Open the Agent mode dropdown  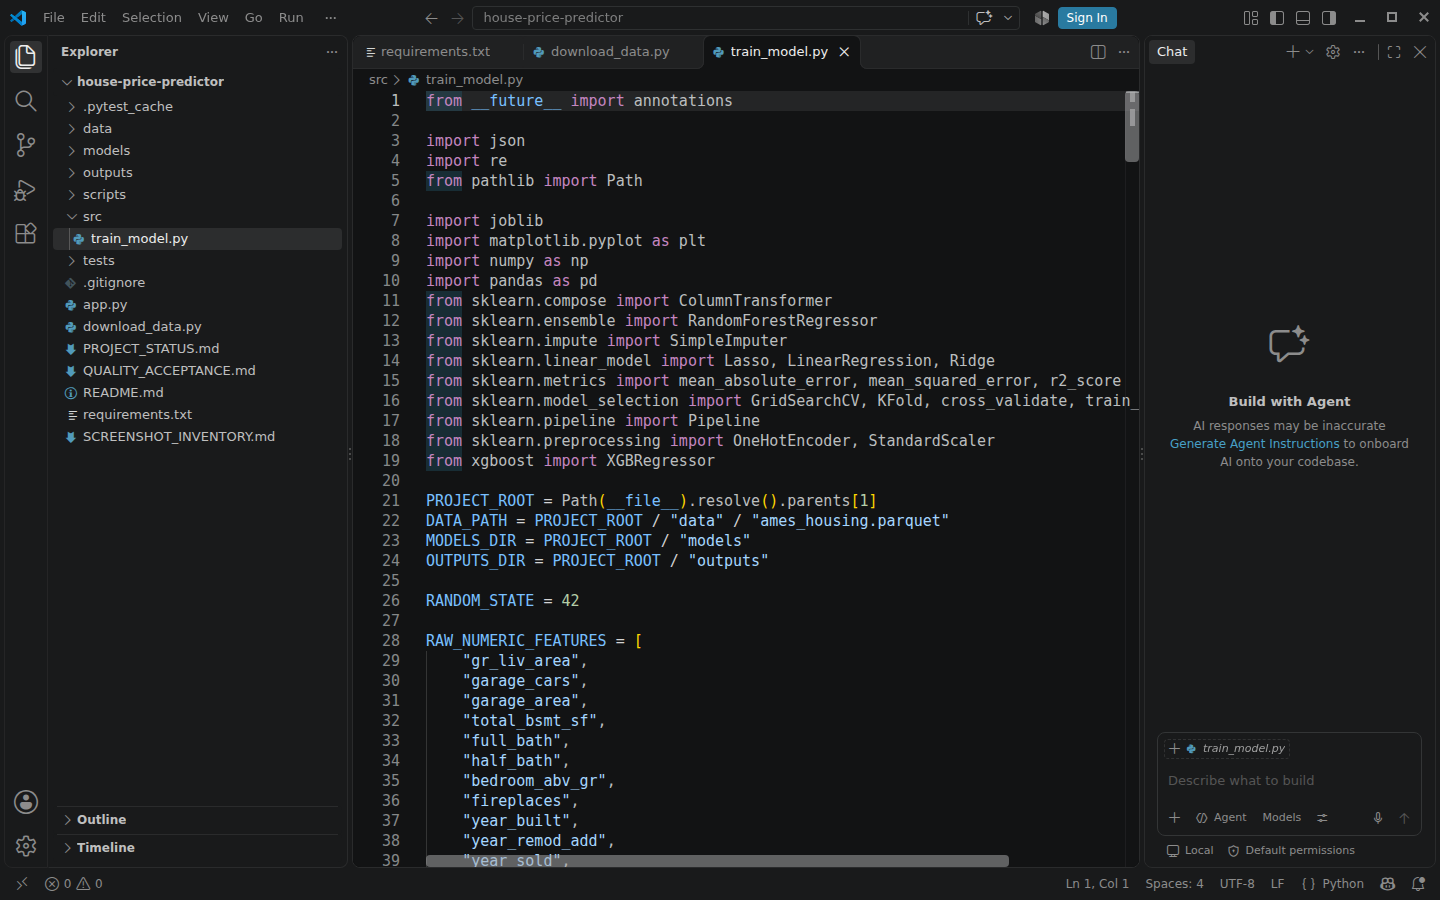click(x=1221, y=818)
